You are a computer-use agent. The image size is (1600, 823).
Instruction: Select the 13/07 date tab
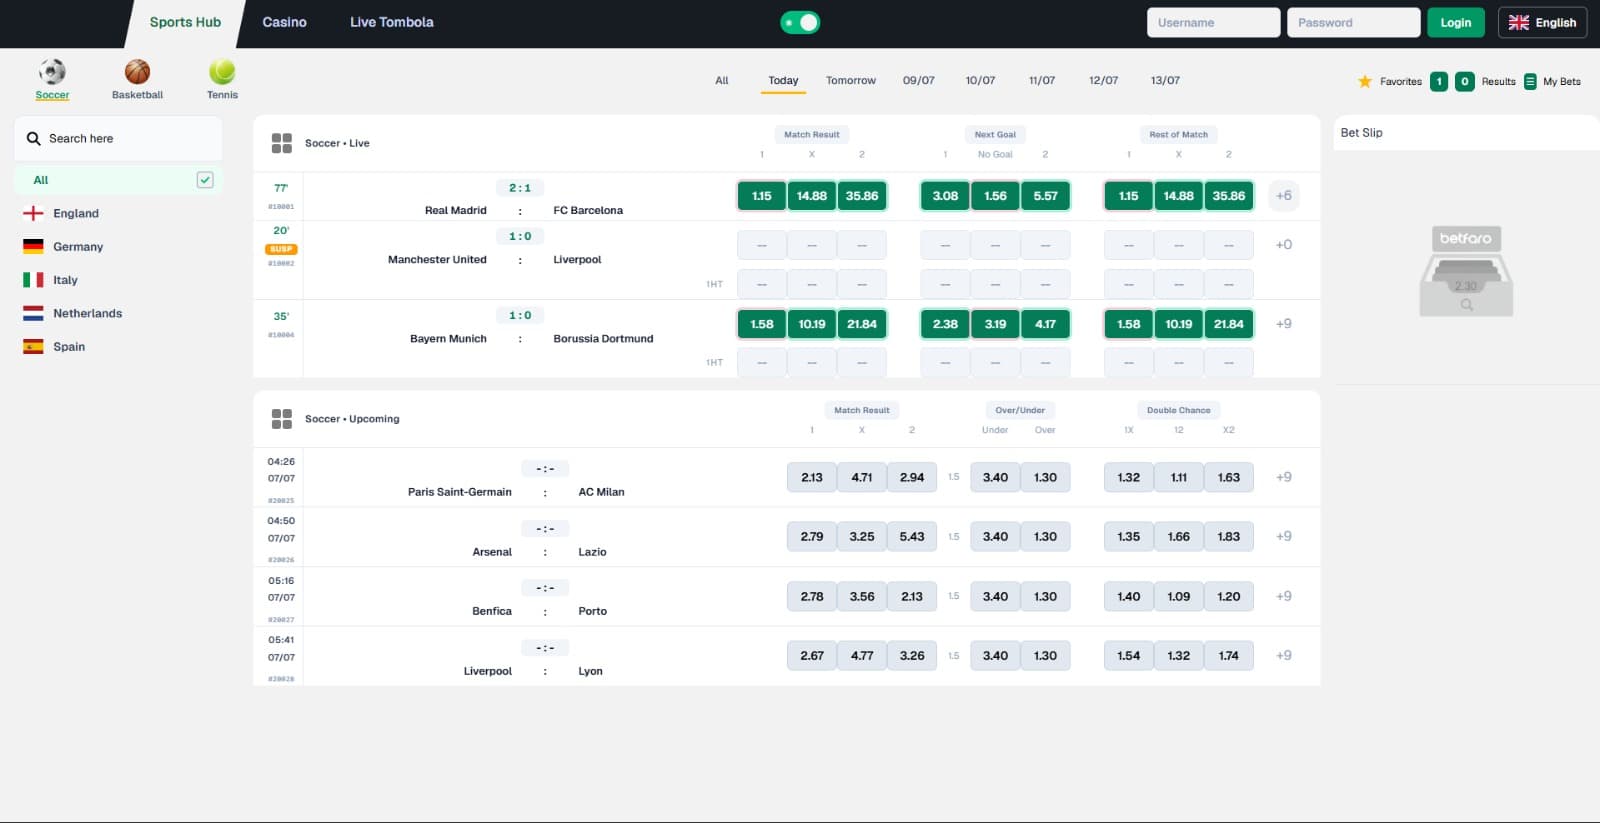1165,81
